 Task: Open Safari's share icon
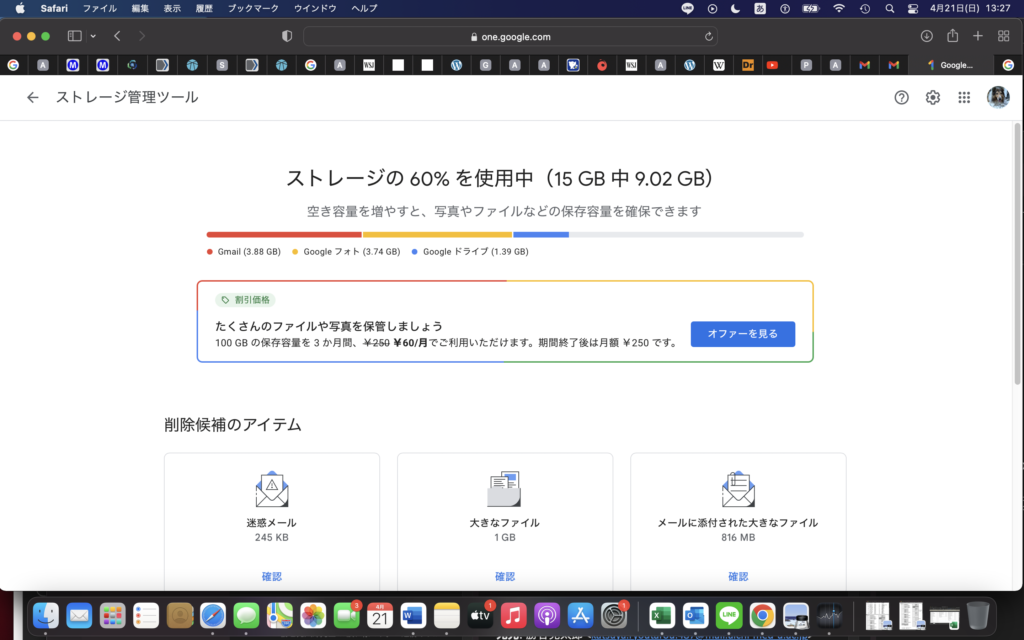click(x=952, y=35)
